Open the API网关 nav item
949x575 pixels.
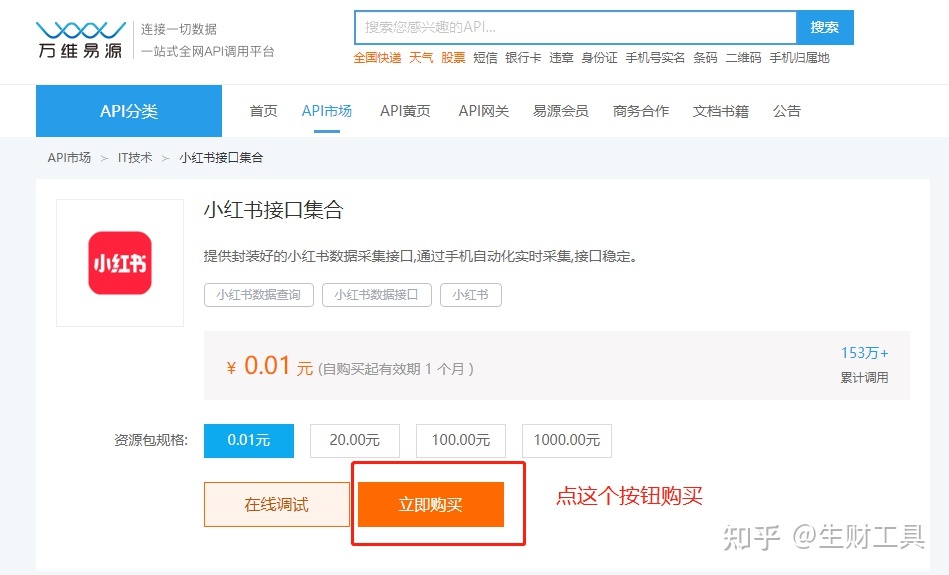[484, 111]
